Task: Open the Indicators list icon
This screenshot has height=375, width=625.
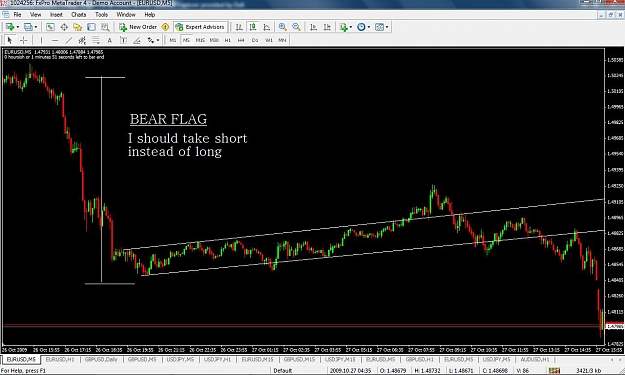Action: coord(344,27)
